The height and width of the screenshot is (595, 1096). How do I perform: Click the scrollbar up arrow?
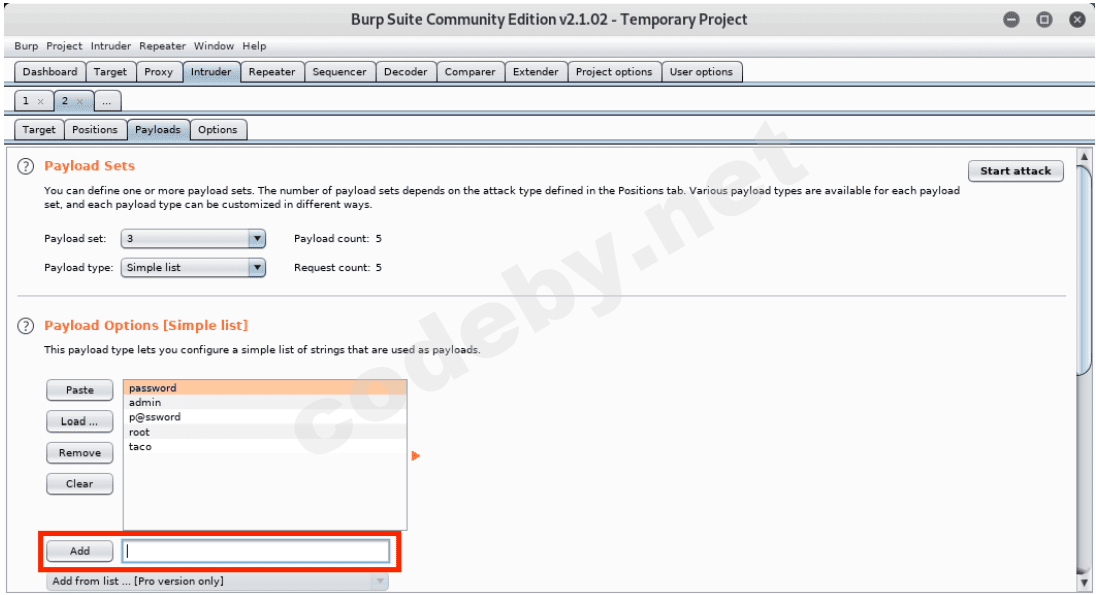pos(1084,157)
